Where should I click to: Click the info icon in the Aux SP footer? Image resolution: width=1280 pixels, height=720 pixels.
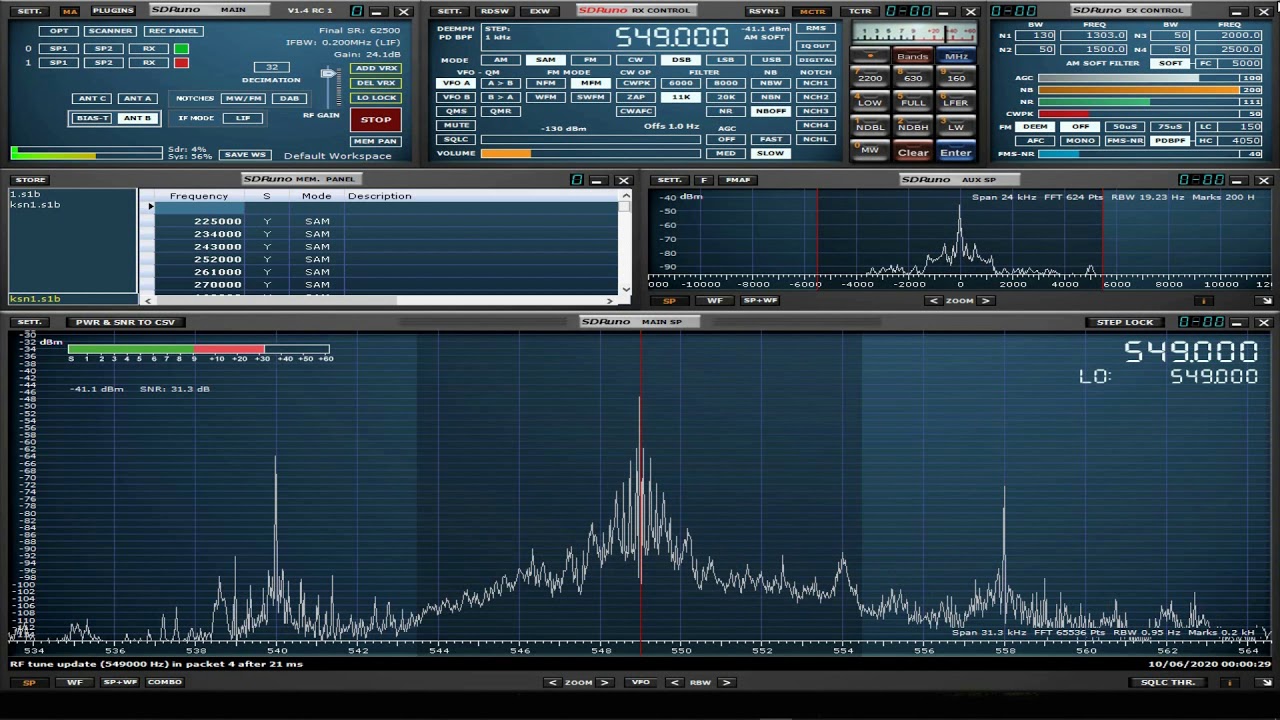pyautogui.click(x=1205, y=300)
